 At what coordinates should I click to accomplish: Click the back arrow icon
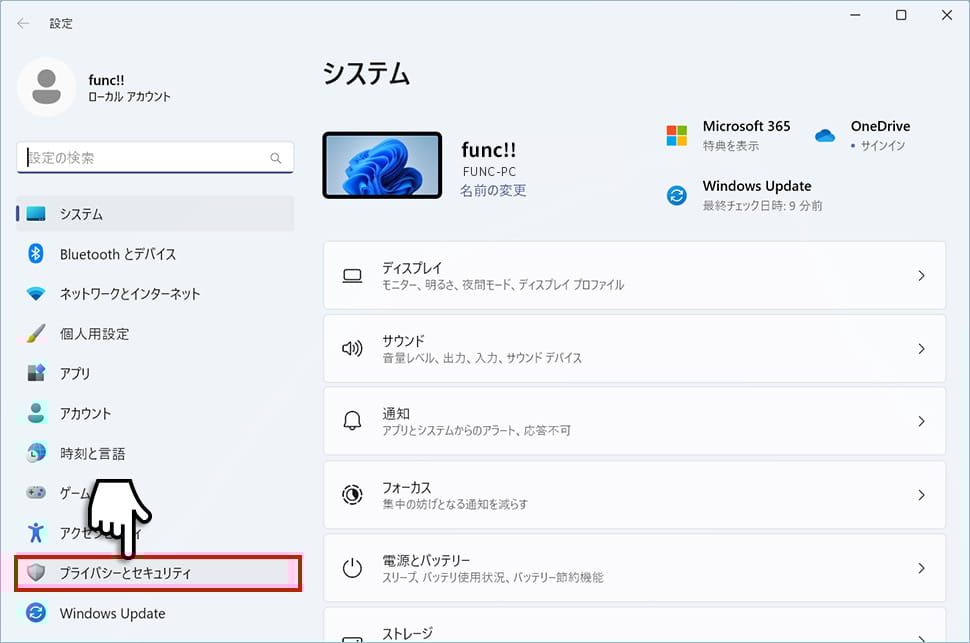click(x=24, y=24)
